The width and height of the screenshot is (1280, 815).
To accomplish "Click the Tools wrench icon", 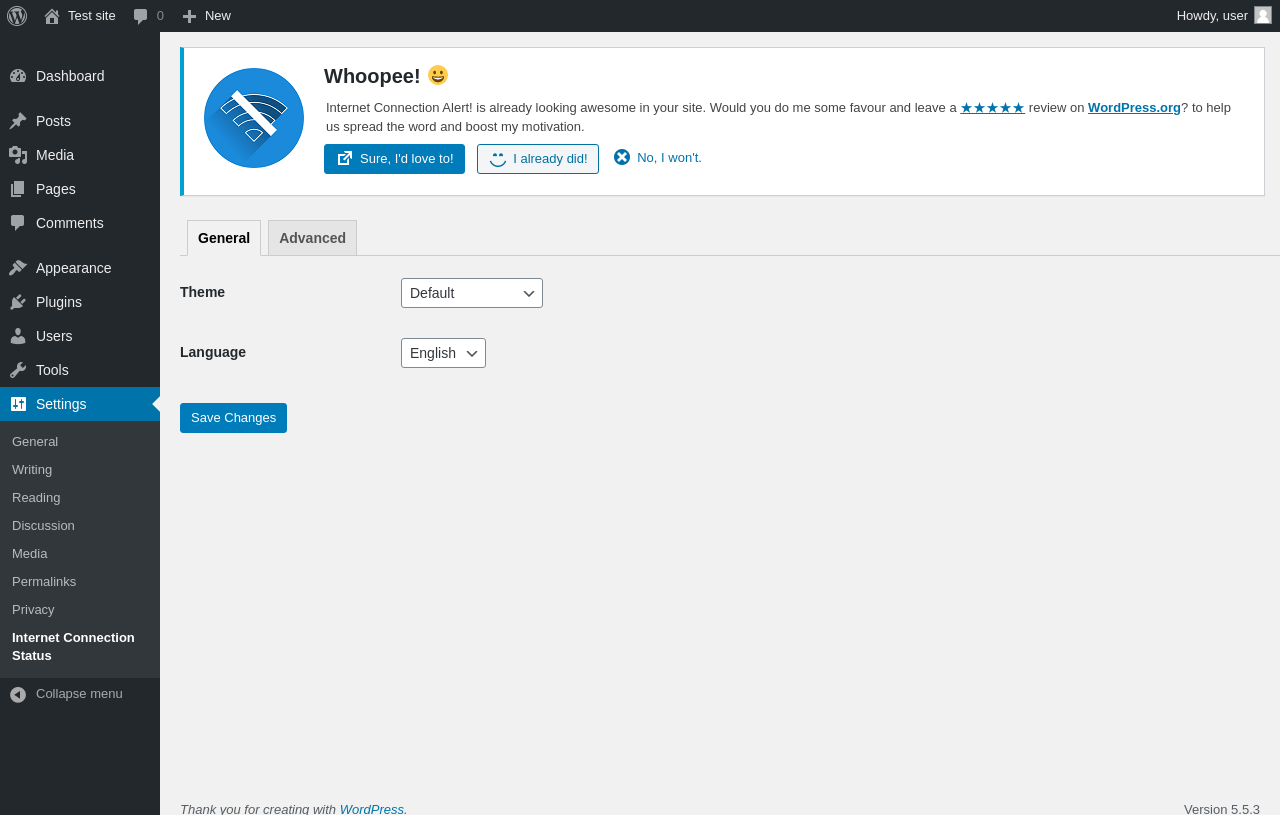I will [x=18, y=370].
